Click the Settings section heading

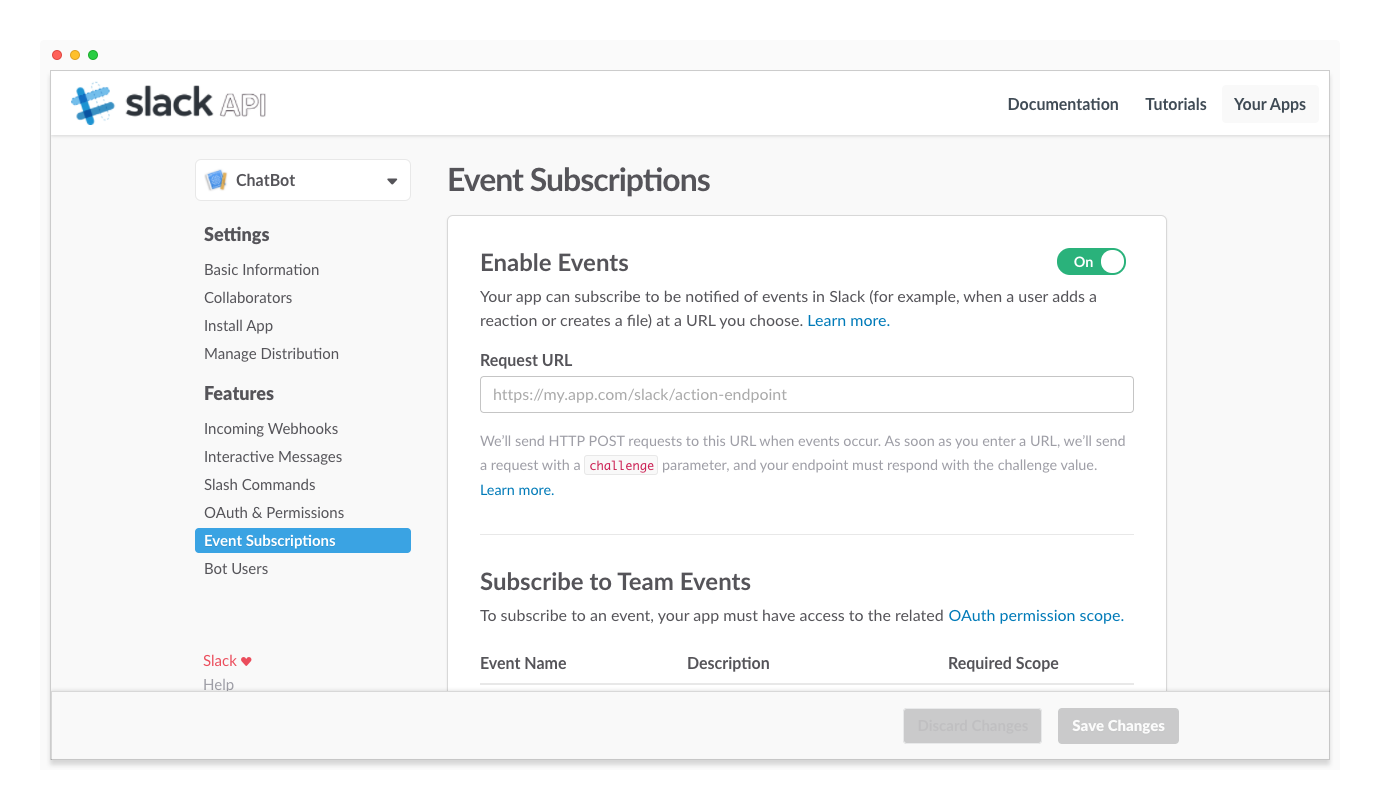(237, 235)
